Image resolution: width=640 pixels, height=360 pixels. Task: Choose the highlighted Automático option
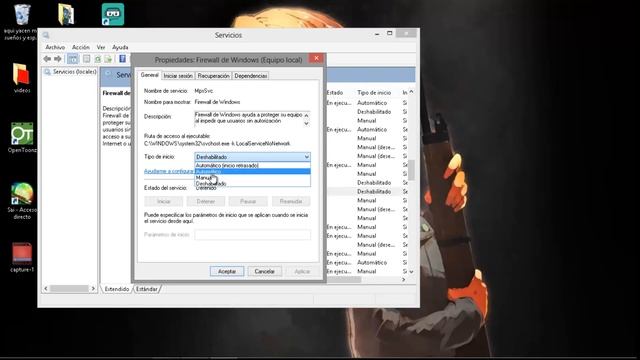tap(252, 171)
